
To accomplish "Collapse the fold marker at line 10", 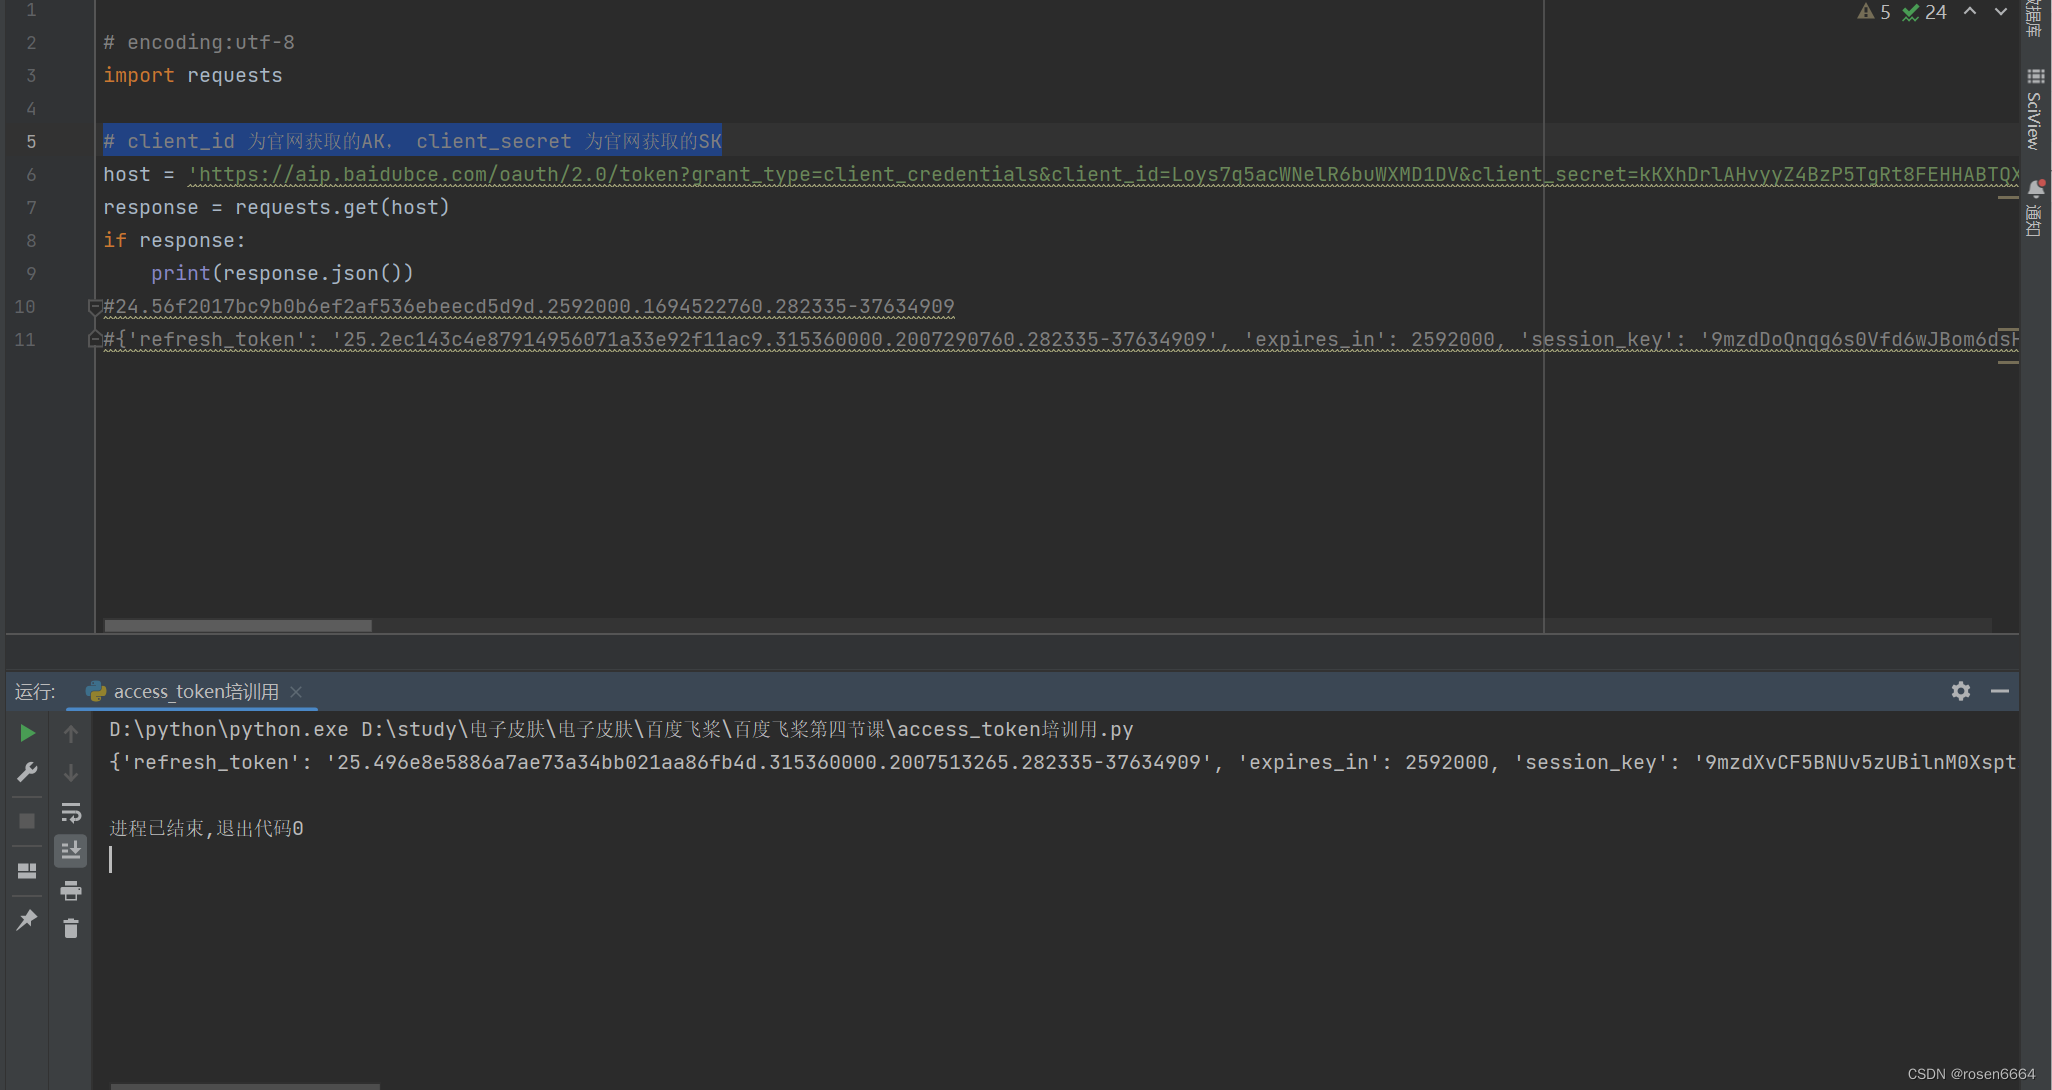I will coord(95,306).
